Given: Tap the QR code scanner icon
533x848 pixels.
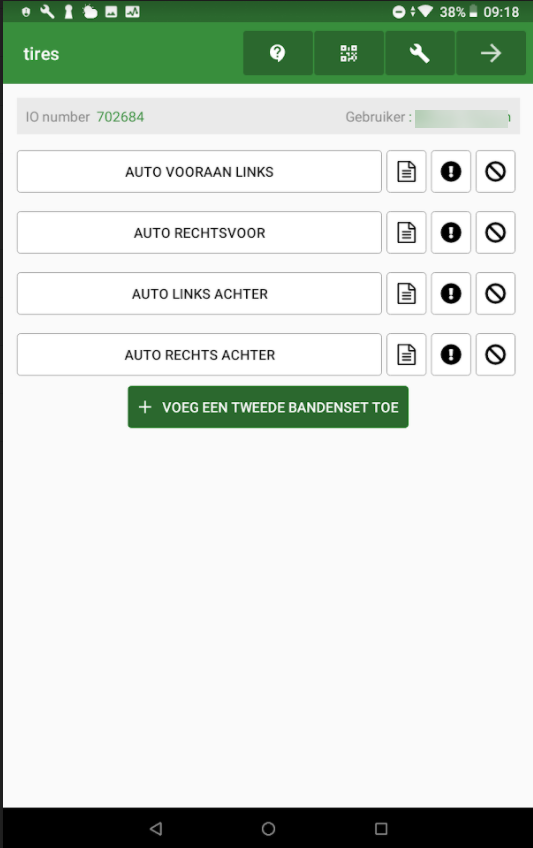Looking at the screenshot, I should pyautogui.click(x=349, y=53).
